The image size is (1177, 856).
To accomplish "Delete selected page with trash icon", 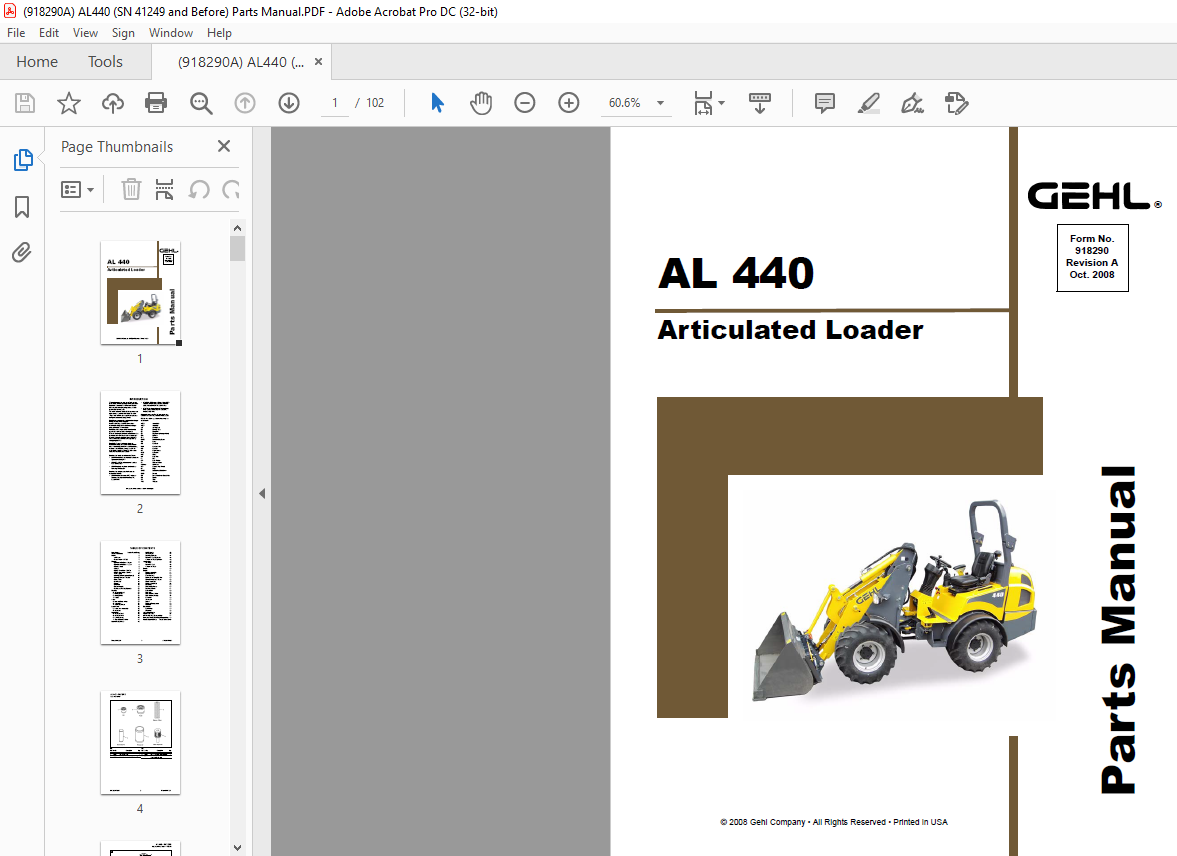I will [x=131, y=189].
